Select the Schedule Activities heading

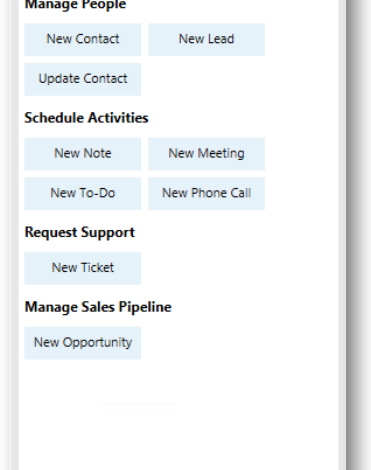point(86,118)
